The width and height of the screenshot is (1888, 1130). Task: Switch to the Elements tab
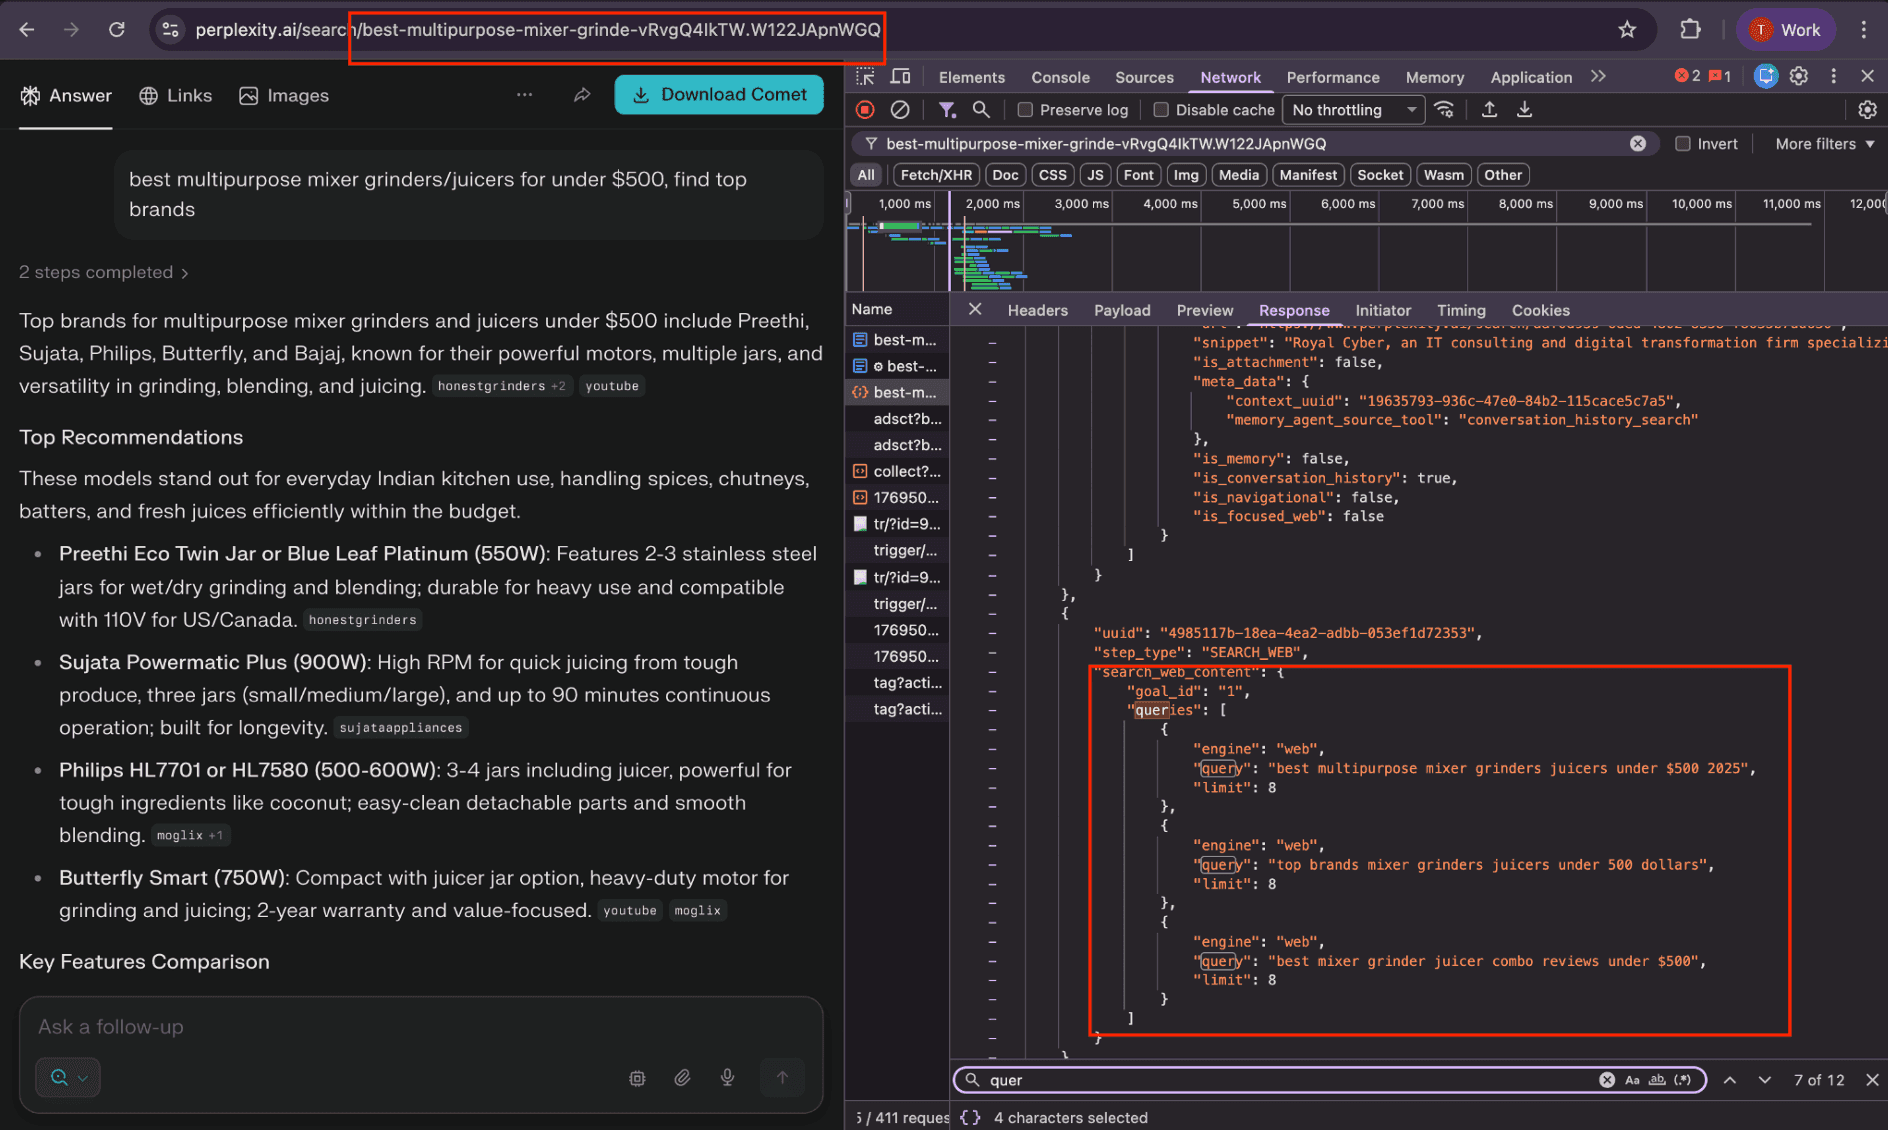972,77
